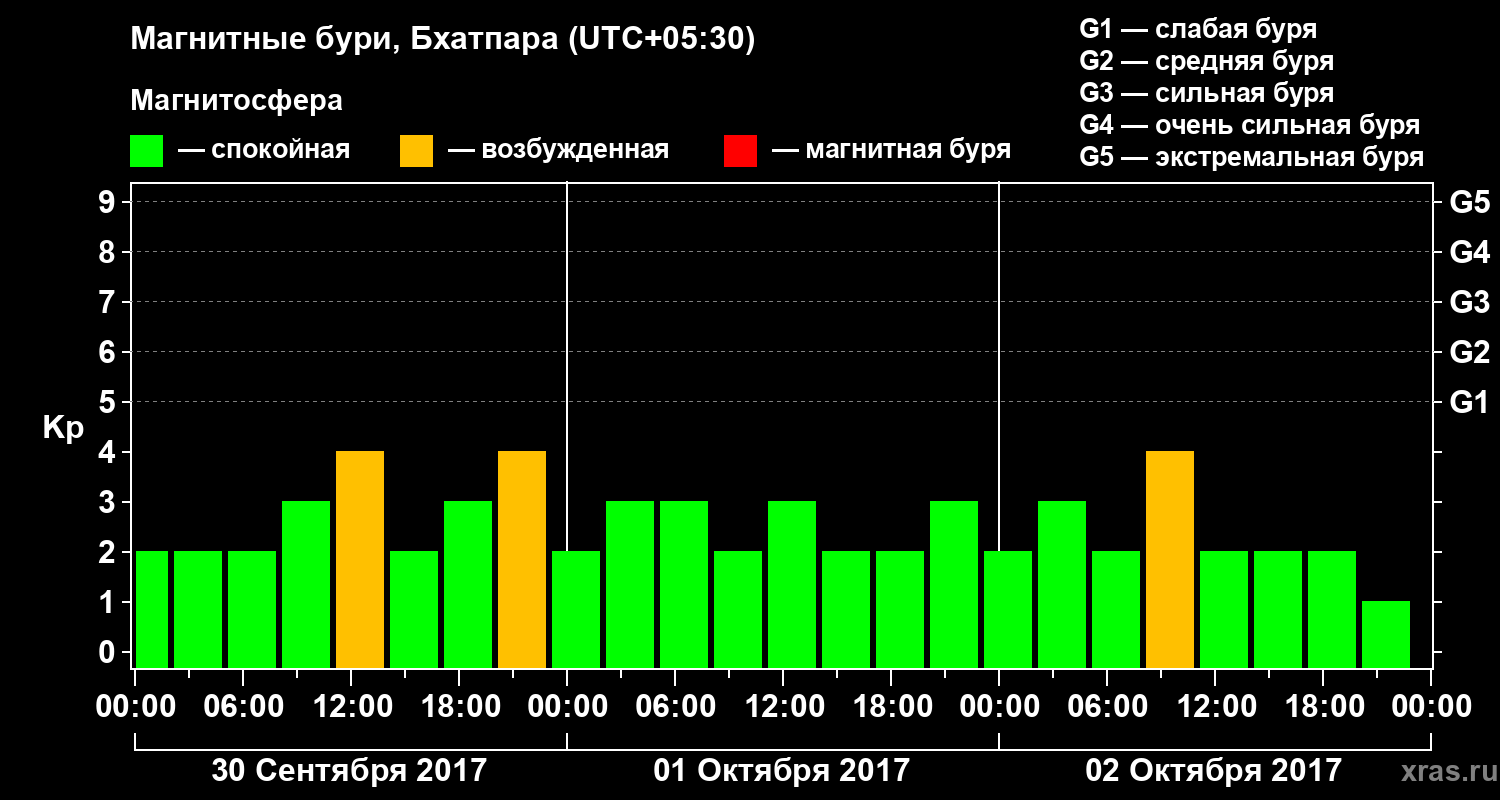Select the yellow Kp 4 bar above 12:00 on 30 September

tap(360, 560)
